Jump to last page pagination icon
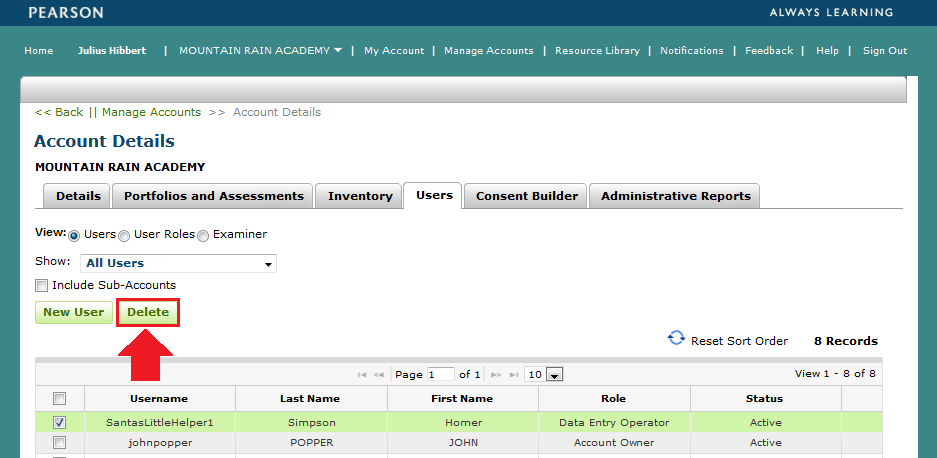The height and width of the screenshot is (458, 937). 513,375
